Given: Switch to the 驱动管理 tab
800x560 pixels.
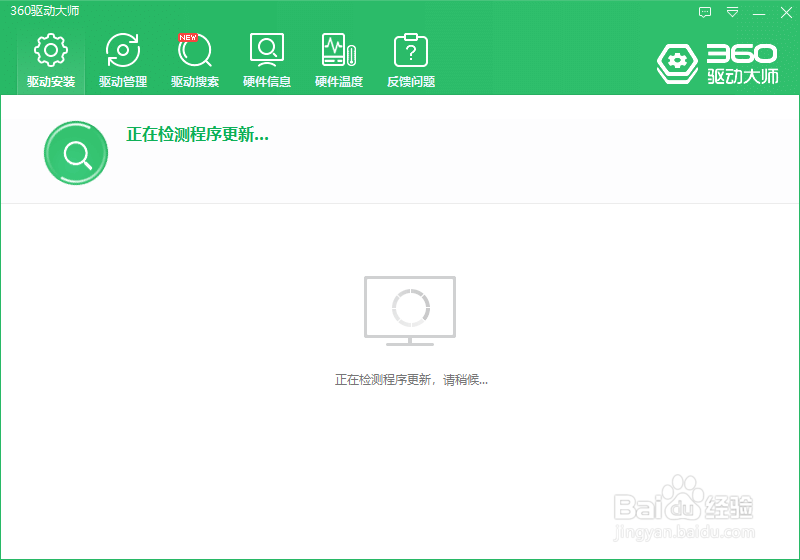Looking at the screenshot, I should pos(123,61).
